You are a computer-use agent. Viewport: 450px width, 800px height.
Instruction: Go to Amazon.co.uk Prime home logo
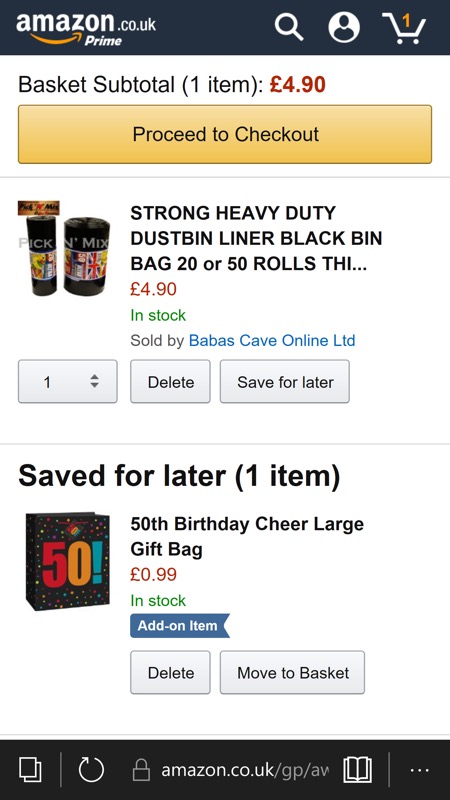[86, 29]
